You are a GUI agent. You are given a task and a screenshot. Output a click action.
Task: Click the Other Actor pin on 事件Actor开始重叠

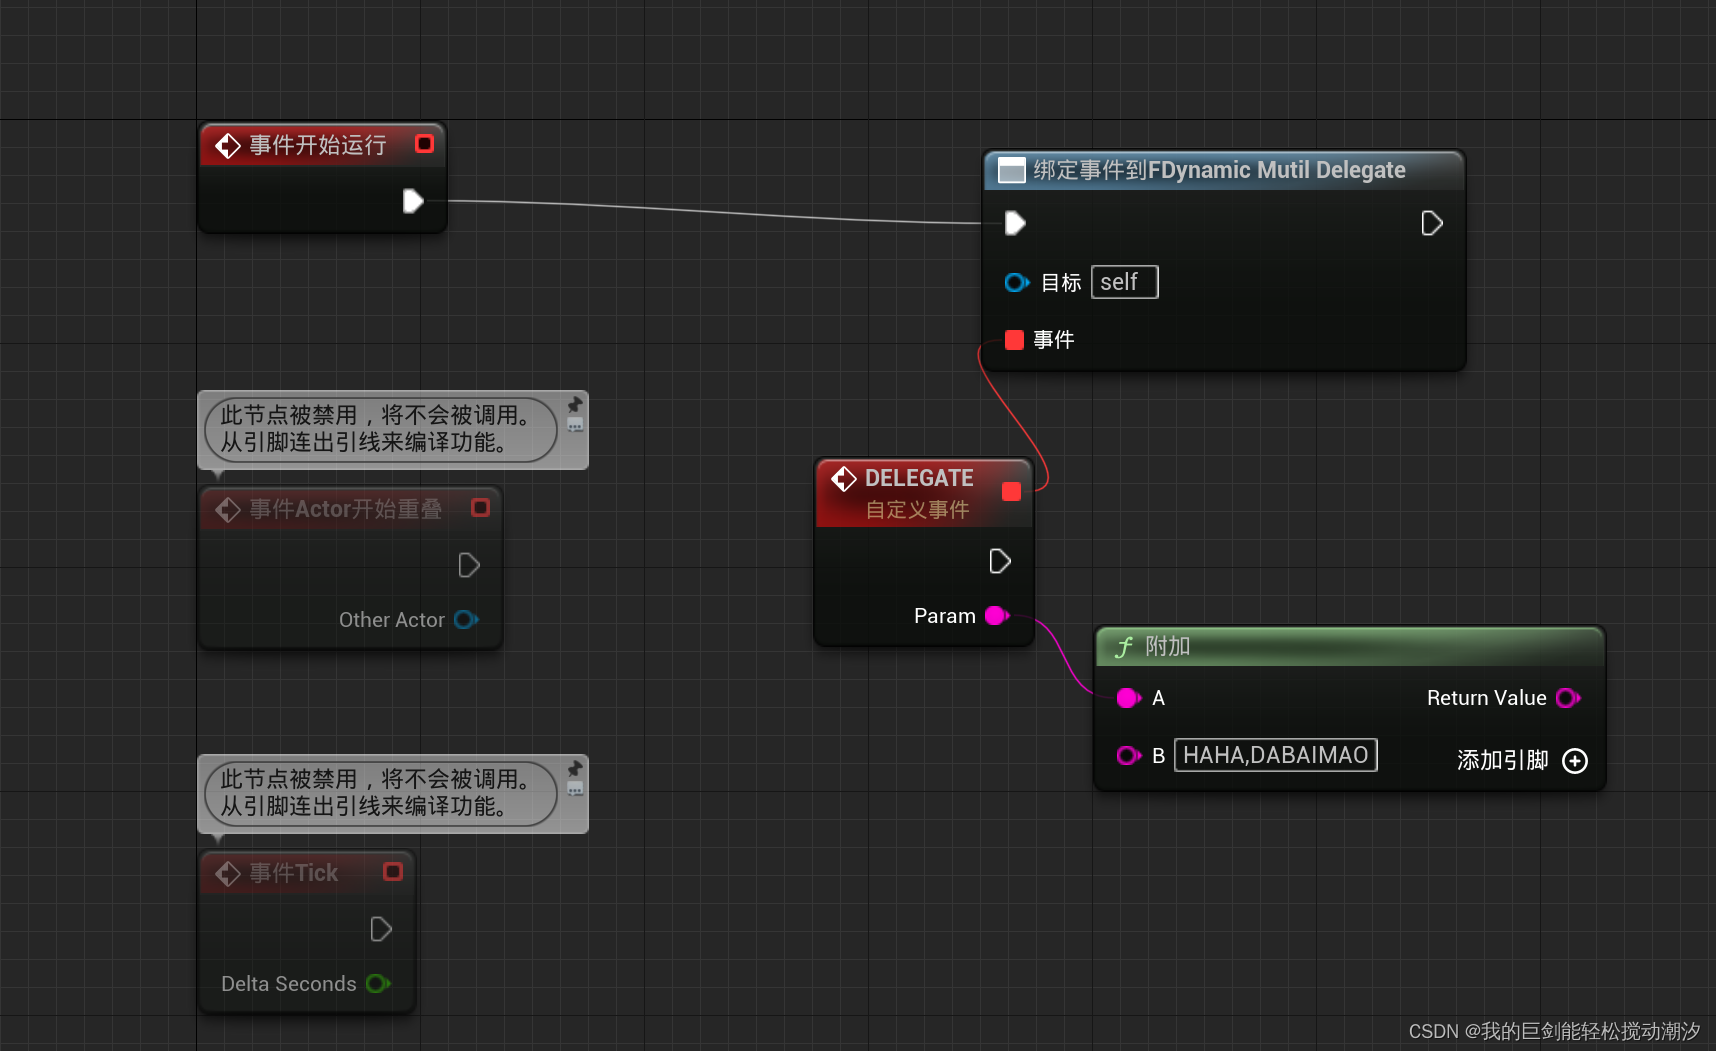pyautogui.click(x=465, y=620)
